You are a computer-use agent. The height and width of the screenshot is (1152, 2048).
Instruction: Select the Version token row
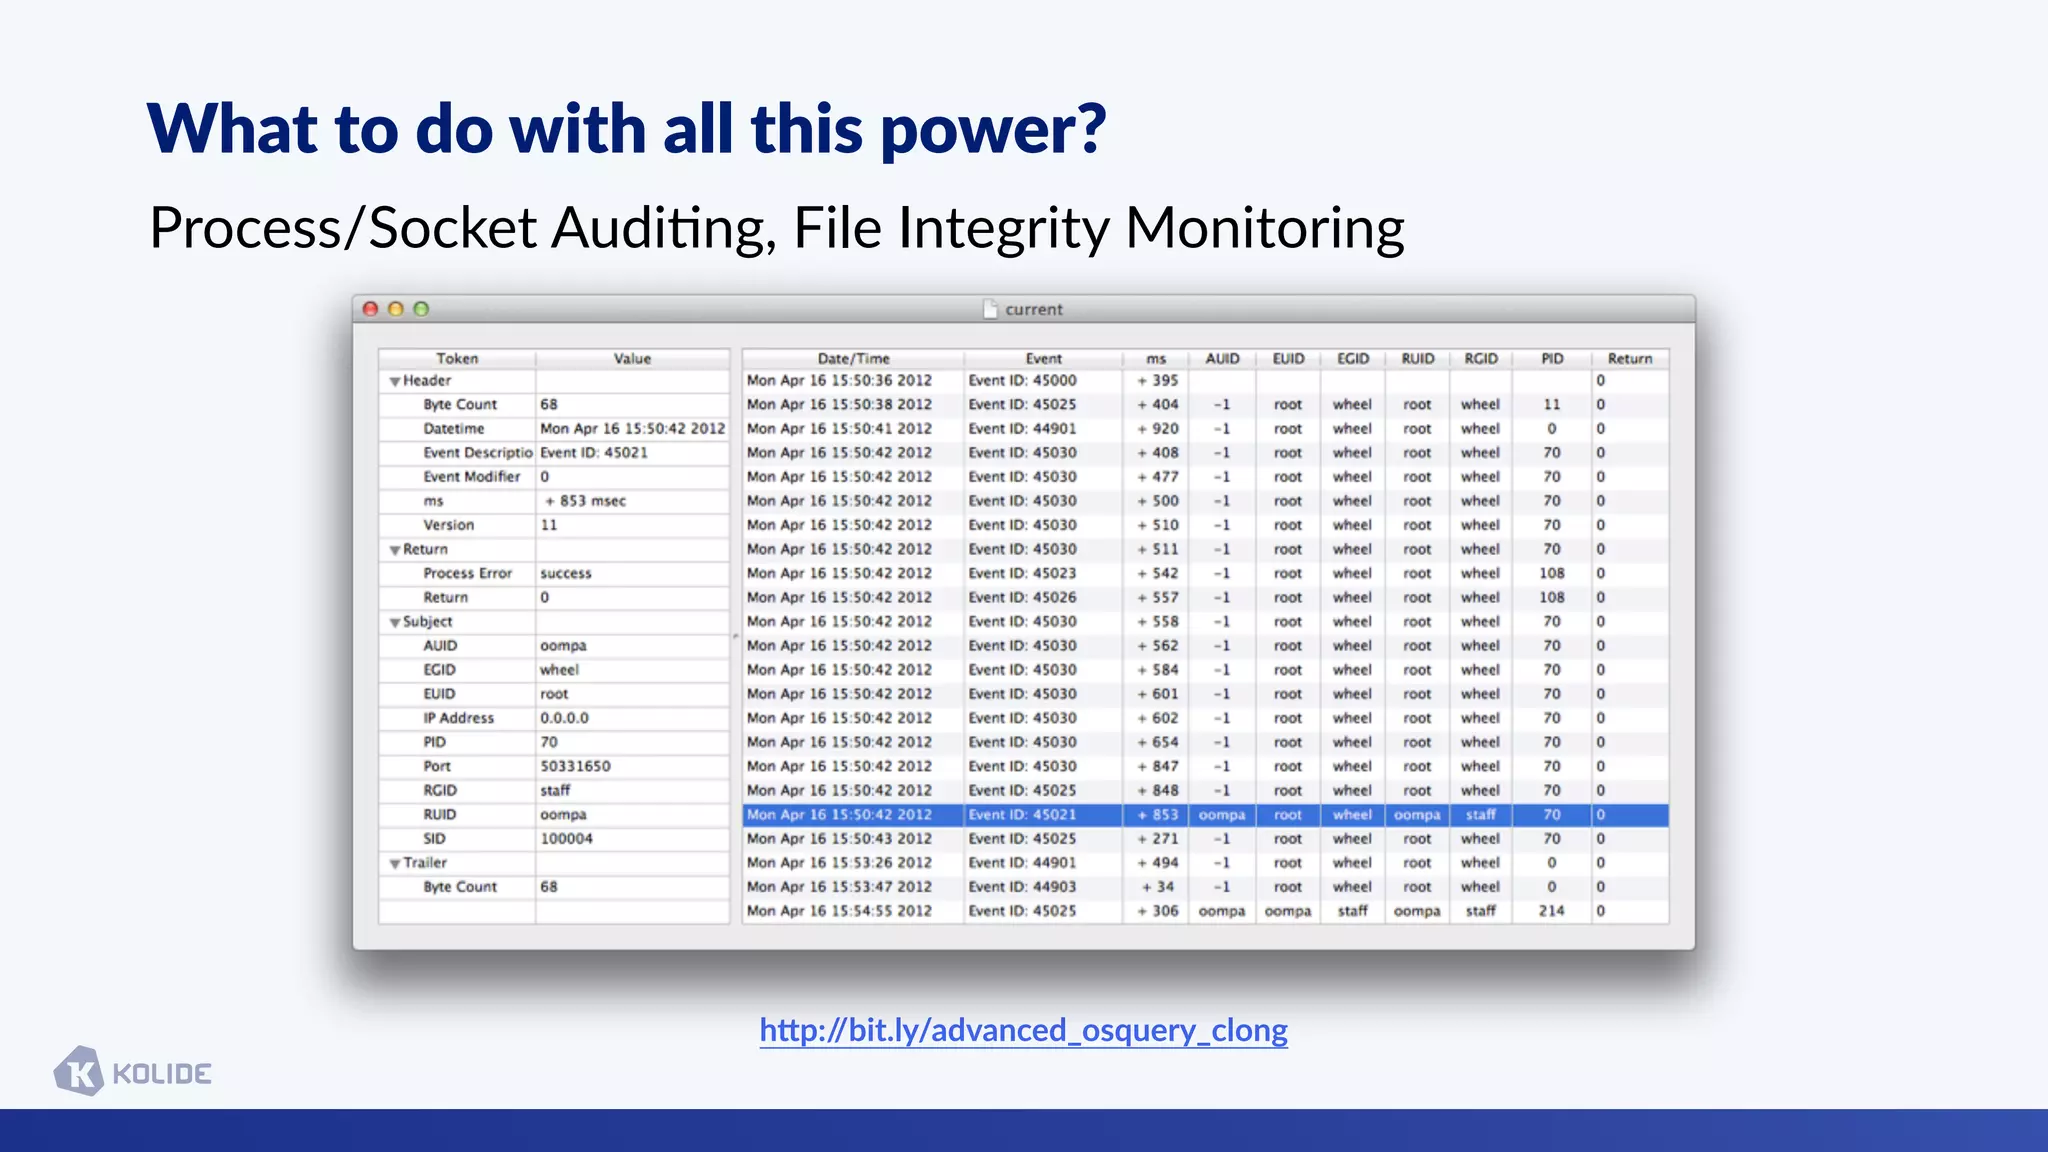point(554,525)
